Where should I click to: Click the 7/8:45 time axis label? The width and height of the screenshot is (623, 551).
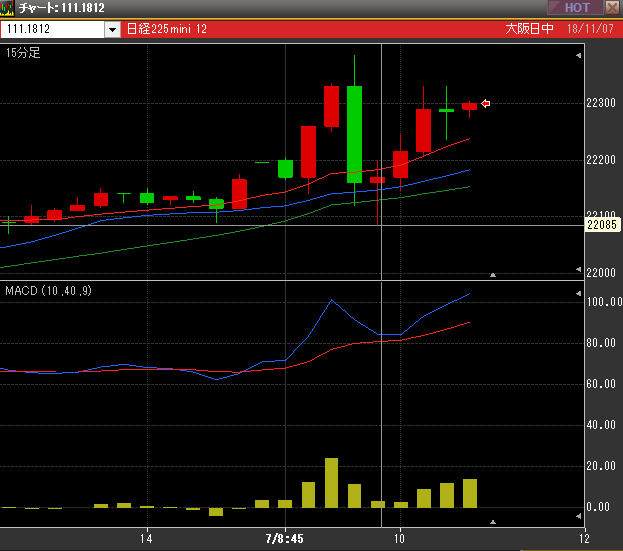[x=284, y=539]
